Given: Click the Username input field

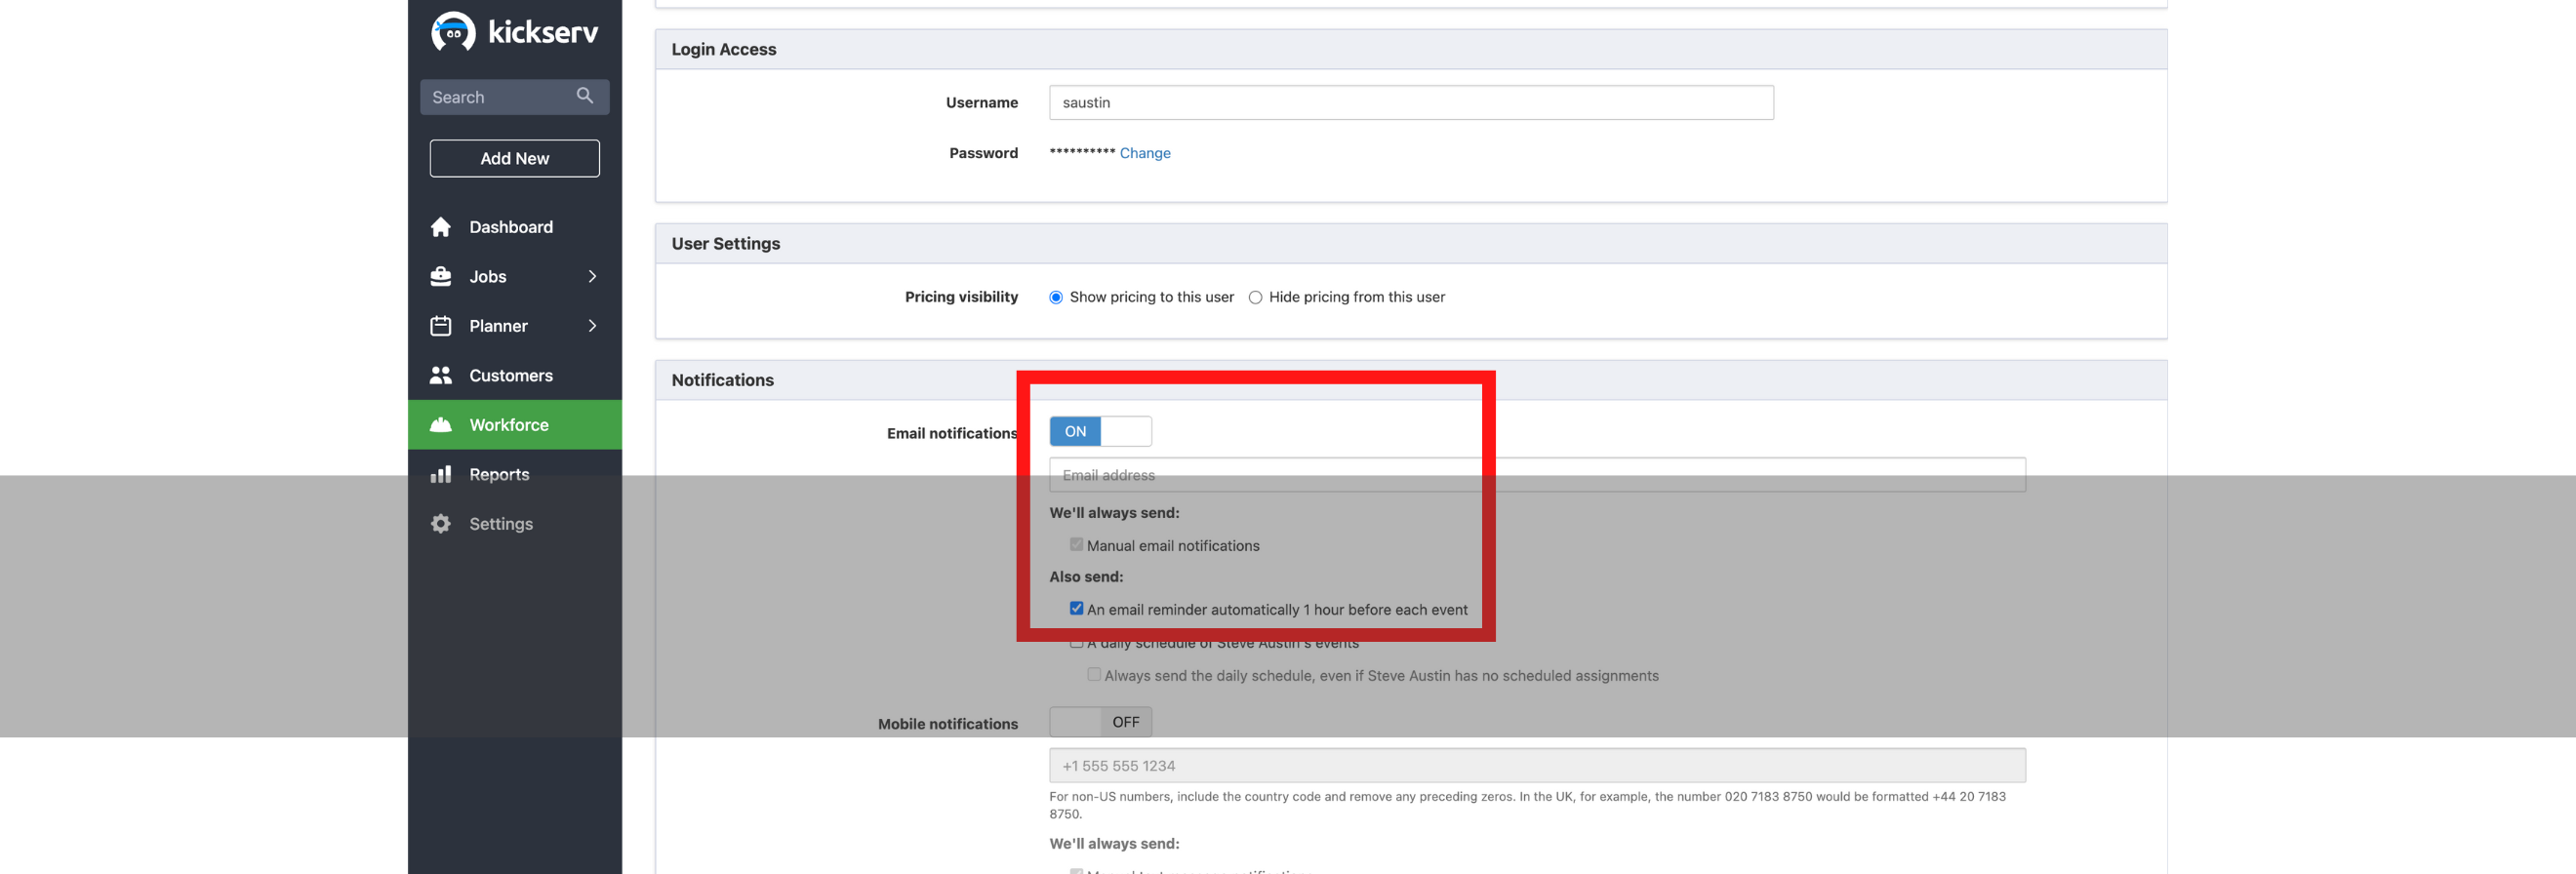Looking at the screenshot, I should pyautogui.click(x=1410, y=103).
